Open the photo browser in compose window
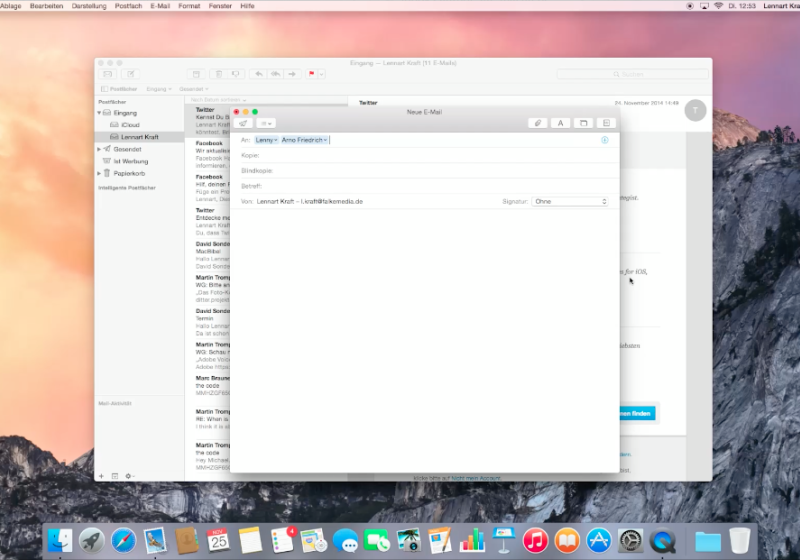This screenshot has width=800, height=560. (x=583, y=123)
